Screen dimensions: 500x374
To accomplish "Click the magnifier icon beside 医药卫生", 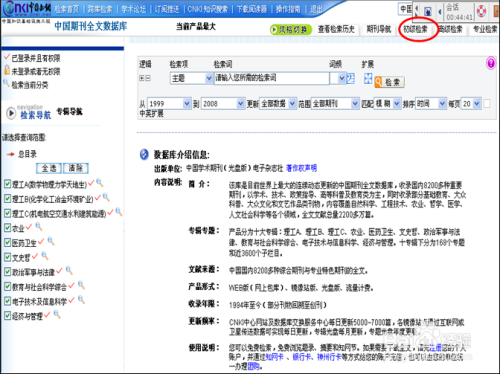I will (51, 241).
